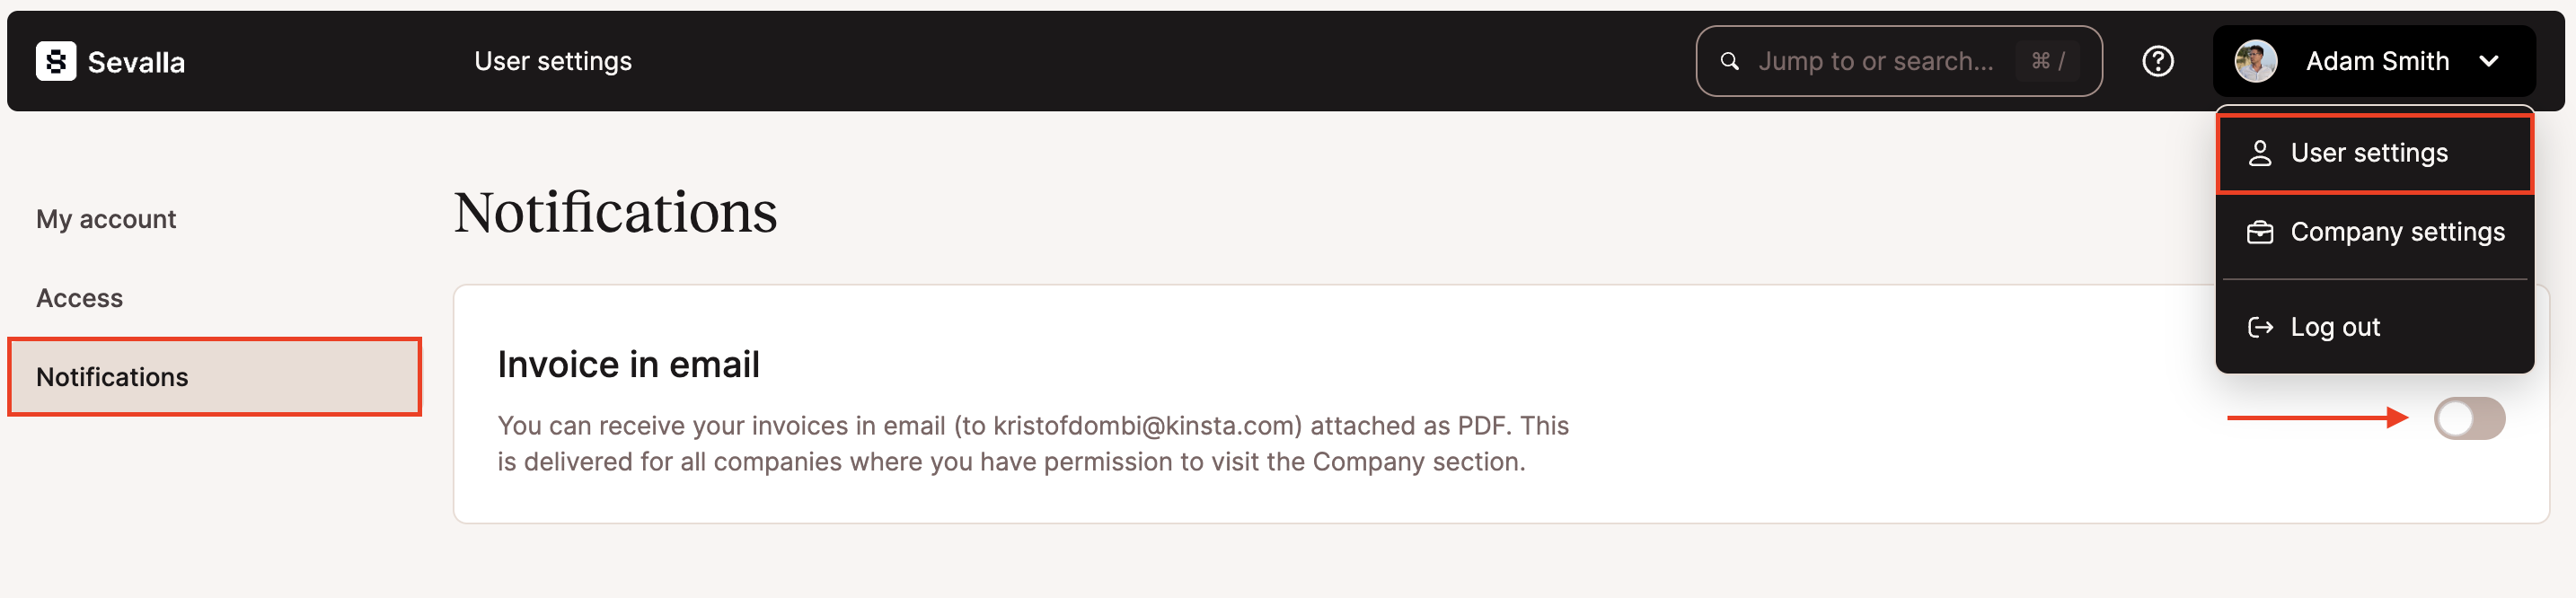Screen dimensions: 2576x598
Task: Click the Sevalla logo icon
Action: [x=56, y=61]
